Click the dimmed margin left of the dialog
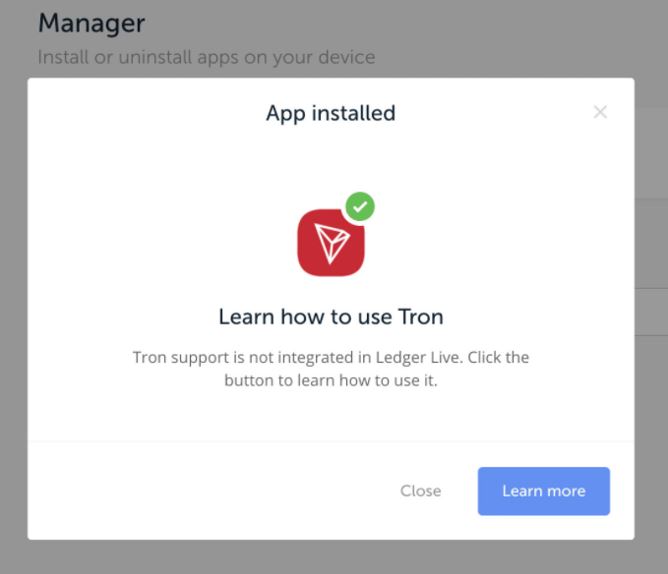Screen dimensions: 668x574 (13, 300)
